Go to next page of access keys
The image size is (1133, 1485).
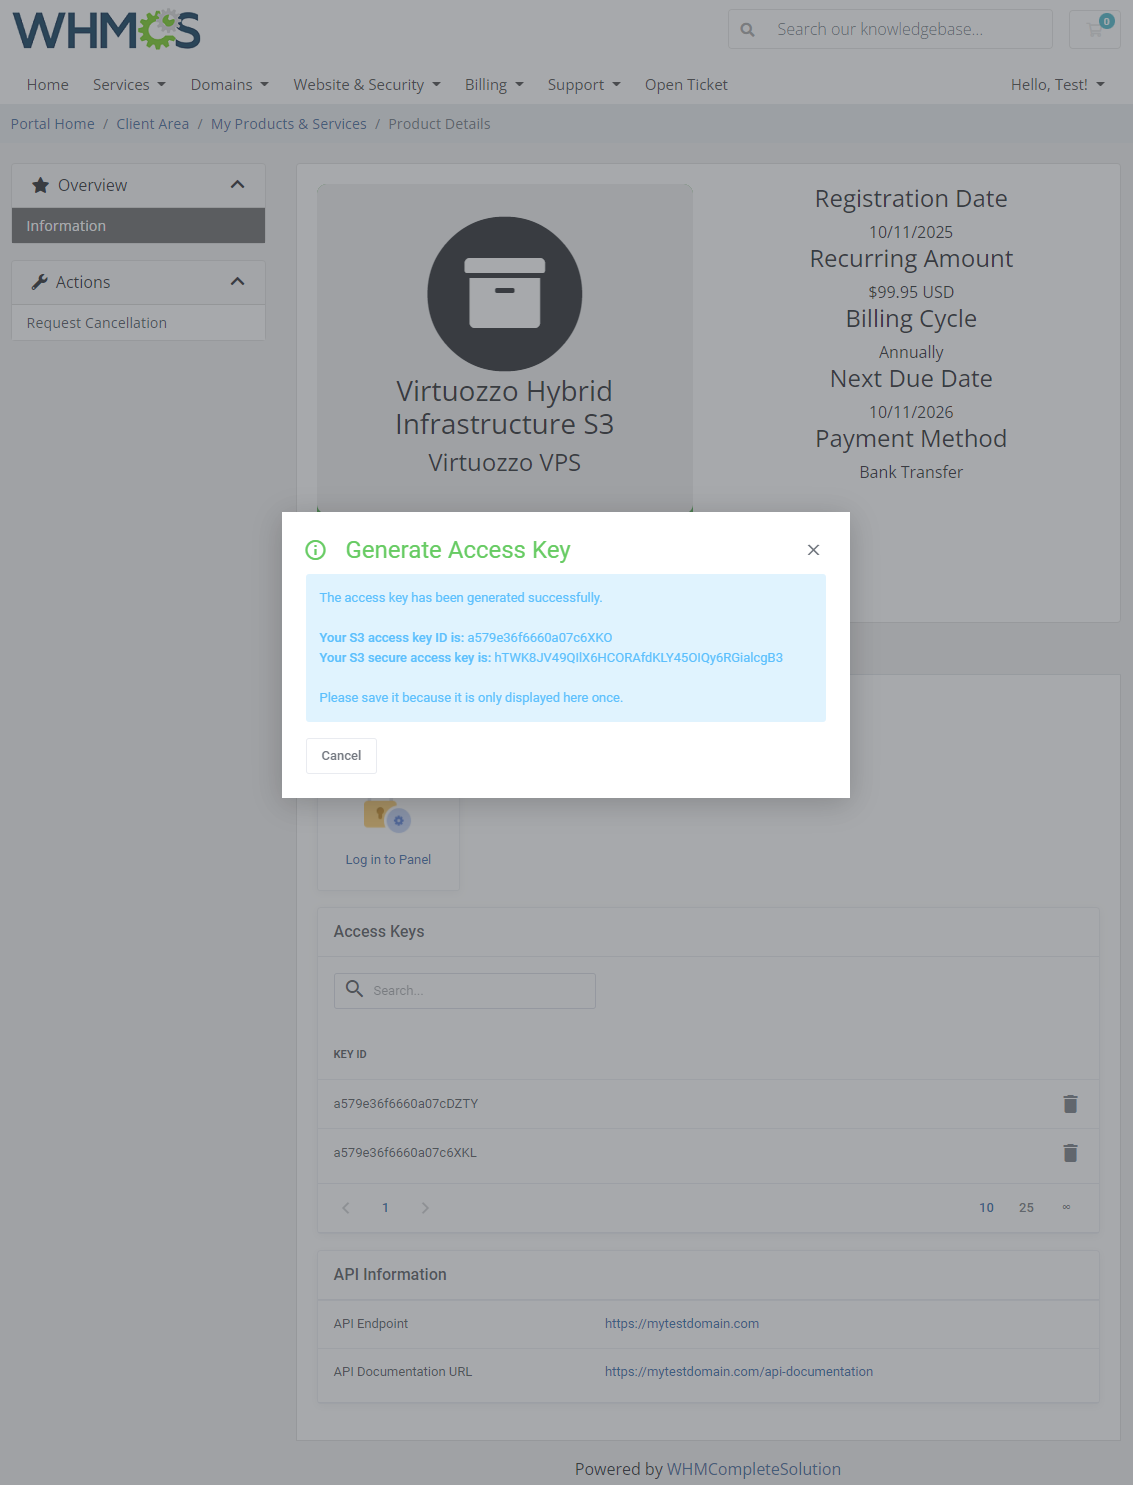point(425,1207)
